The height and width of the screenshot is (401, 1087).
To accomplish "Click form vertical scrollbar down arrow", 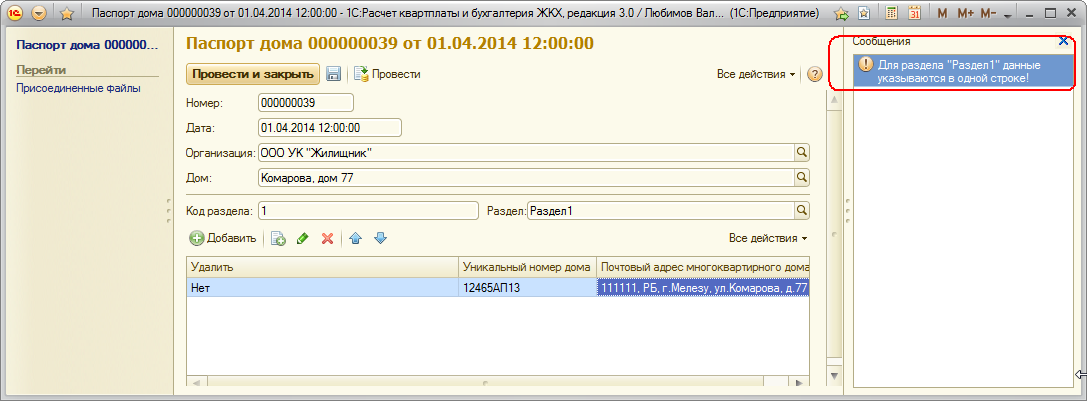I will [x=835, y=377].
